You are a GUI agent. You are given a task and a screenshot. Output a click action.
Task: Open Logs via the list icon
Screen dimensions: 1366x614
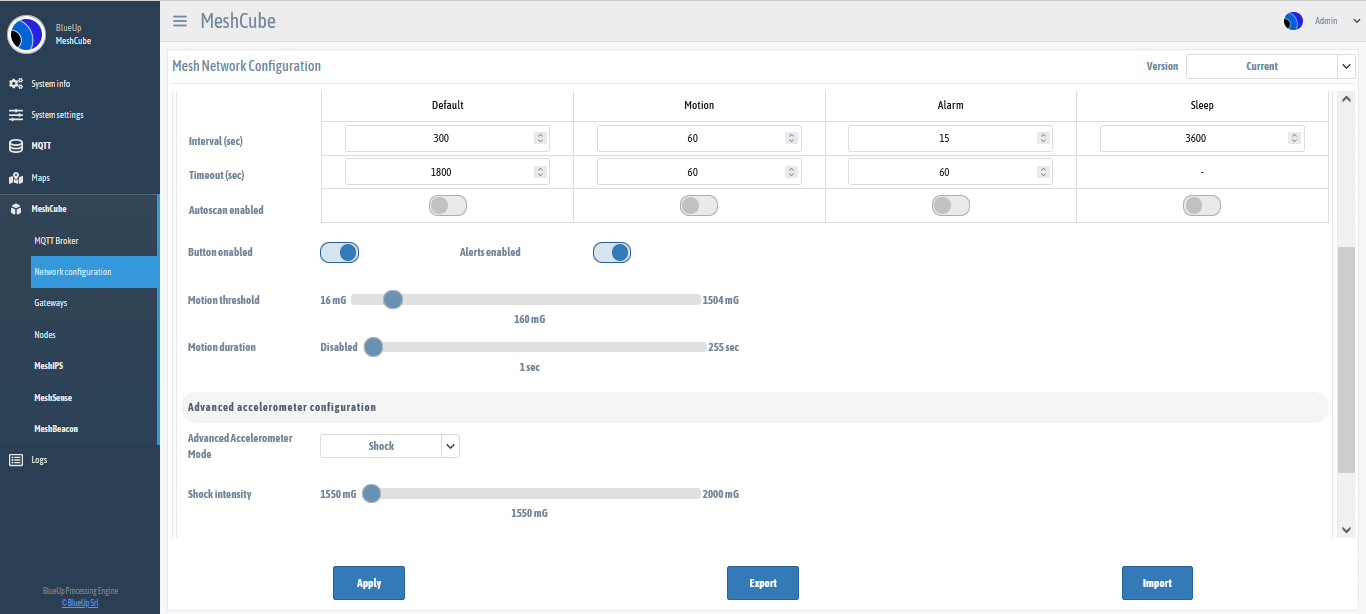point(16,460)
